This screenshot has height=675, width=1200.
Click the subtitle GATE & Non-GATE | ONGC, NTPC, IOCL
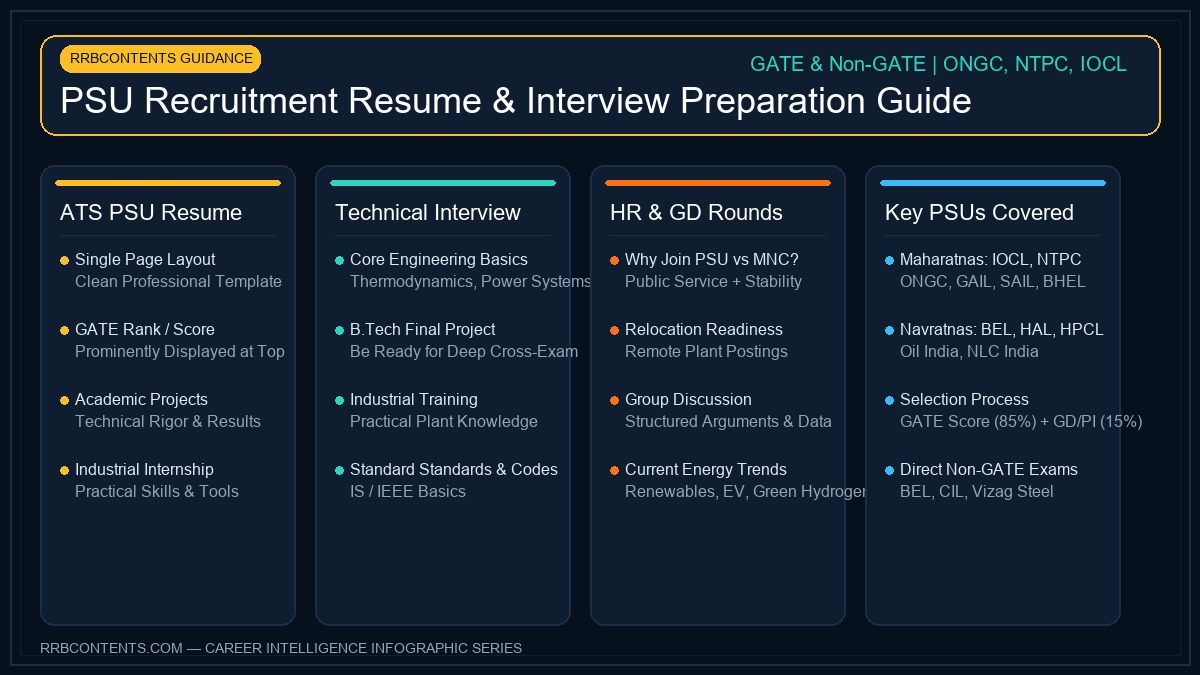938,64
